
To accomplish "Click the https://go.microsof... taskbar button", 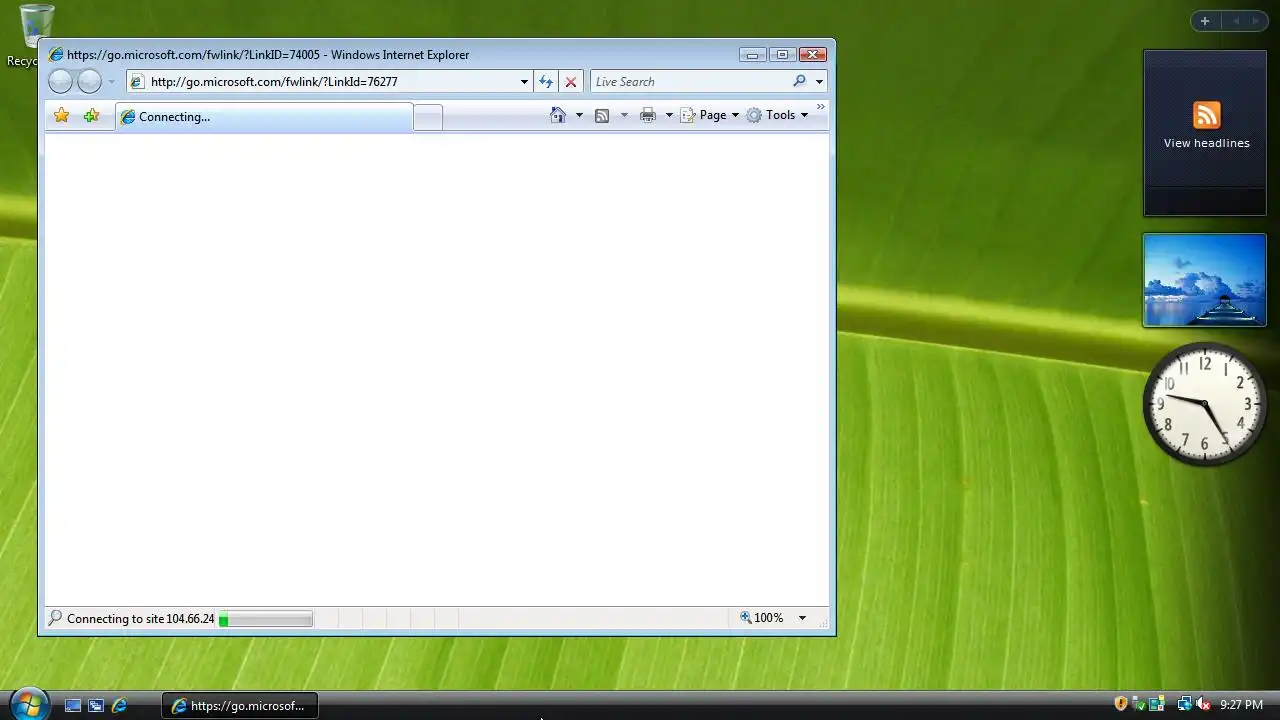I will (x=240, y=705).
